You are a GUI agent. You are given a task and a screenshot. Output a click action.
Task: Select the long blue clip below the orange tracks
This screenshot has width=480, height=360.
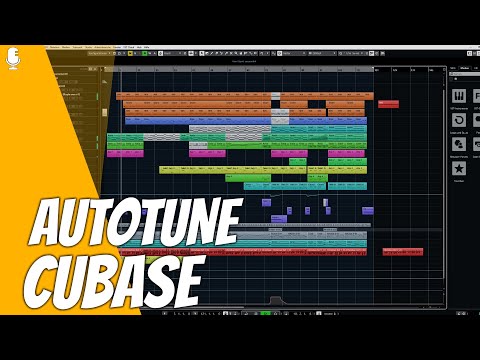246,121
